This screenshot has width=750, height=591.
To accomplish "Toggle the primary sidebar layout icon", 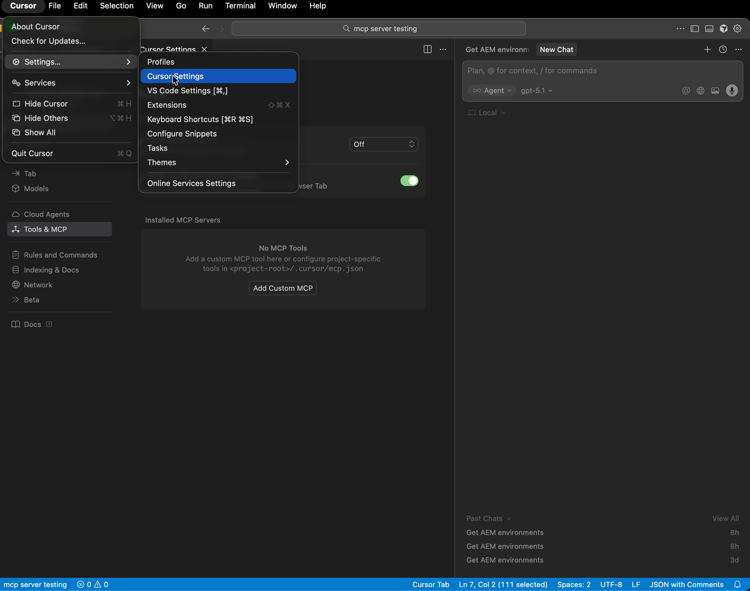I will tap(695, 29).
